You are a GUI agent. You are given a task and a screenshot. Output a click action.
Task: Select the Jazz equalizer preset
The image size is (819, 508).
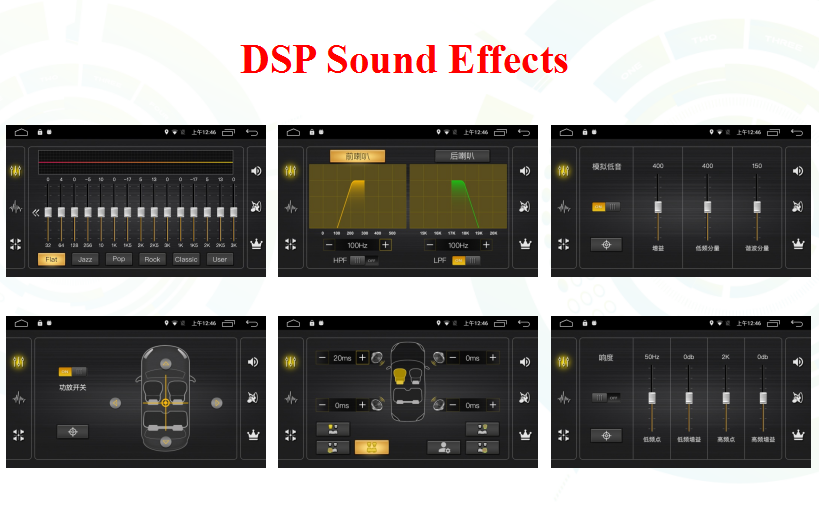[x=85, y=259]
